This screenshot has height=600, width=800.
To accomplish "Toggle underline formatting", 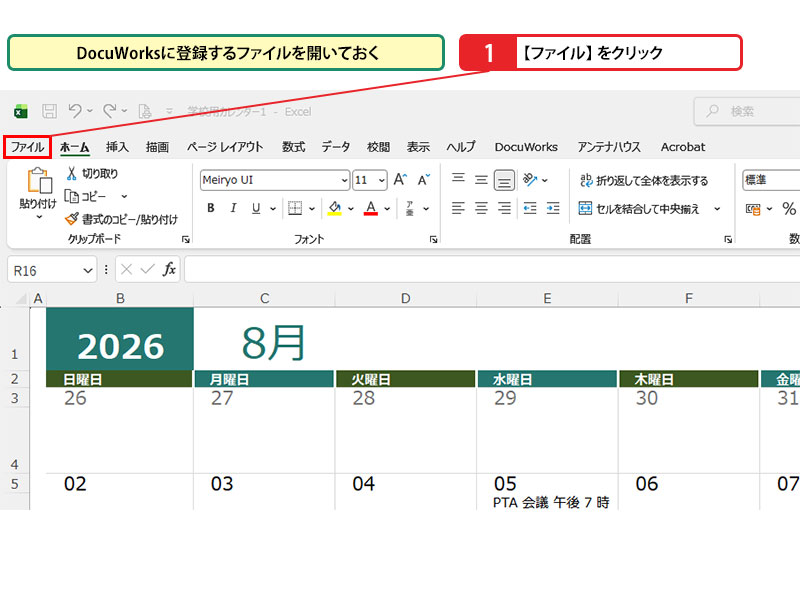I will pyautogui.click(x=256, y=208).
